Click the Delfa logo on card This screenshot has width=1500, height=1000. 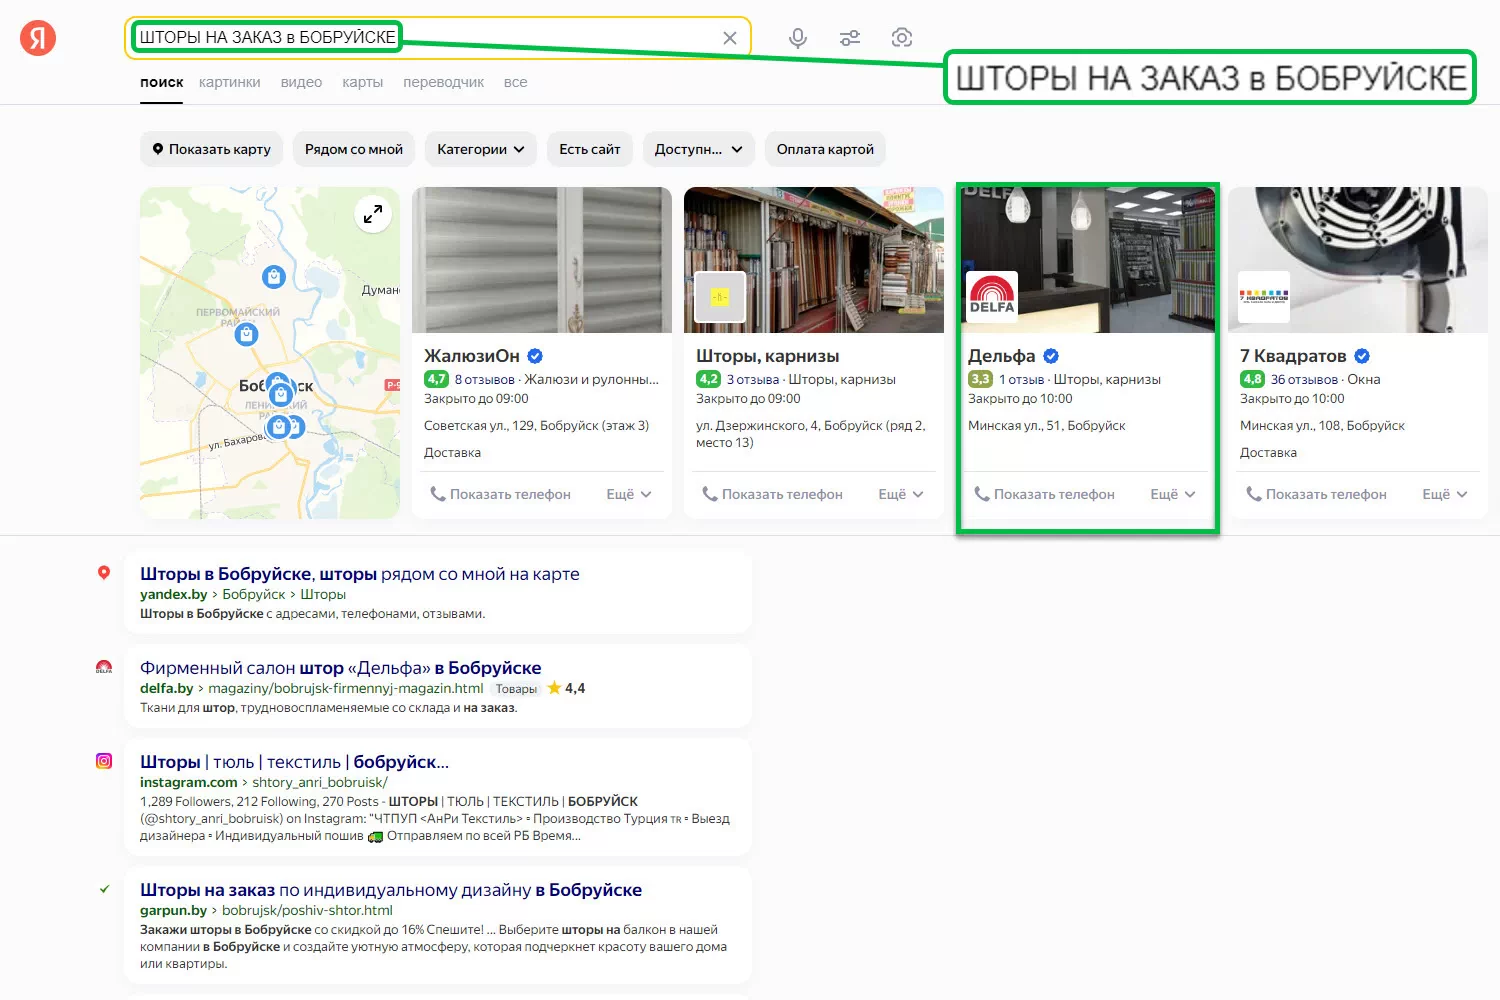(x=992, y=296)
